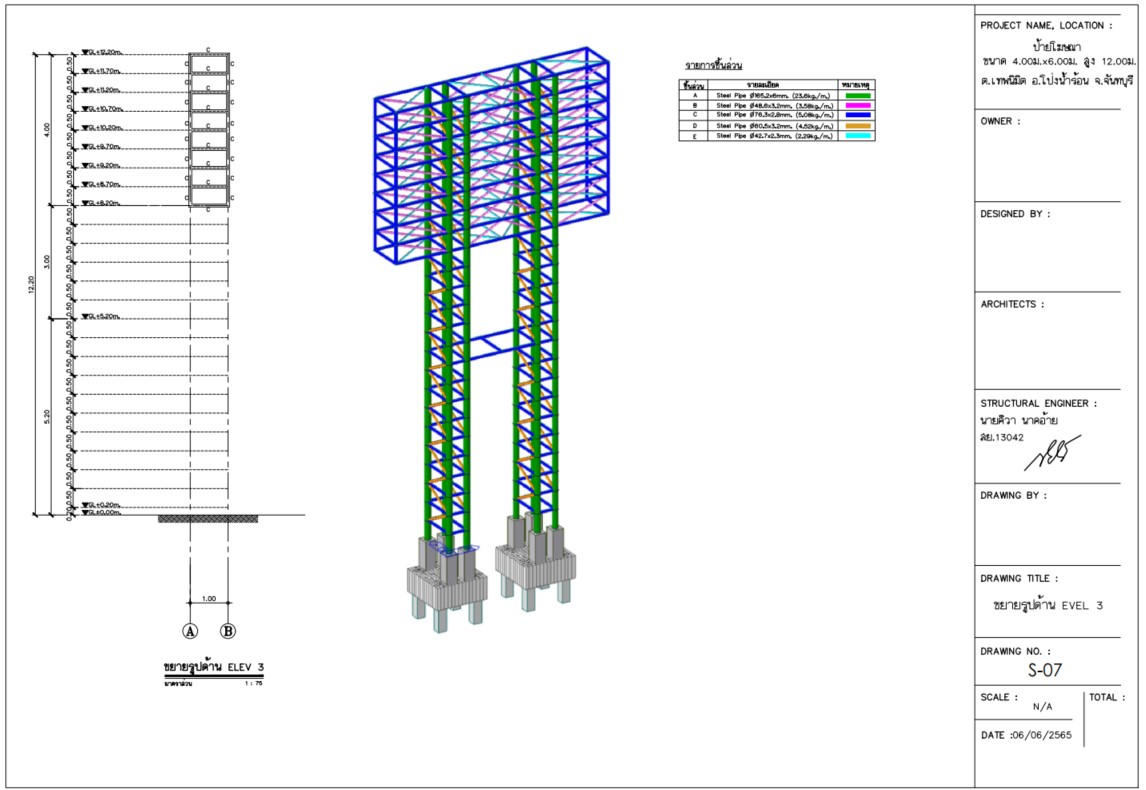Screen dimensions: 1146x790
Task: Select grid bubble B below the elevation
Action: [x=228, y=631]
